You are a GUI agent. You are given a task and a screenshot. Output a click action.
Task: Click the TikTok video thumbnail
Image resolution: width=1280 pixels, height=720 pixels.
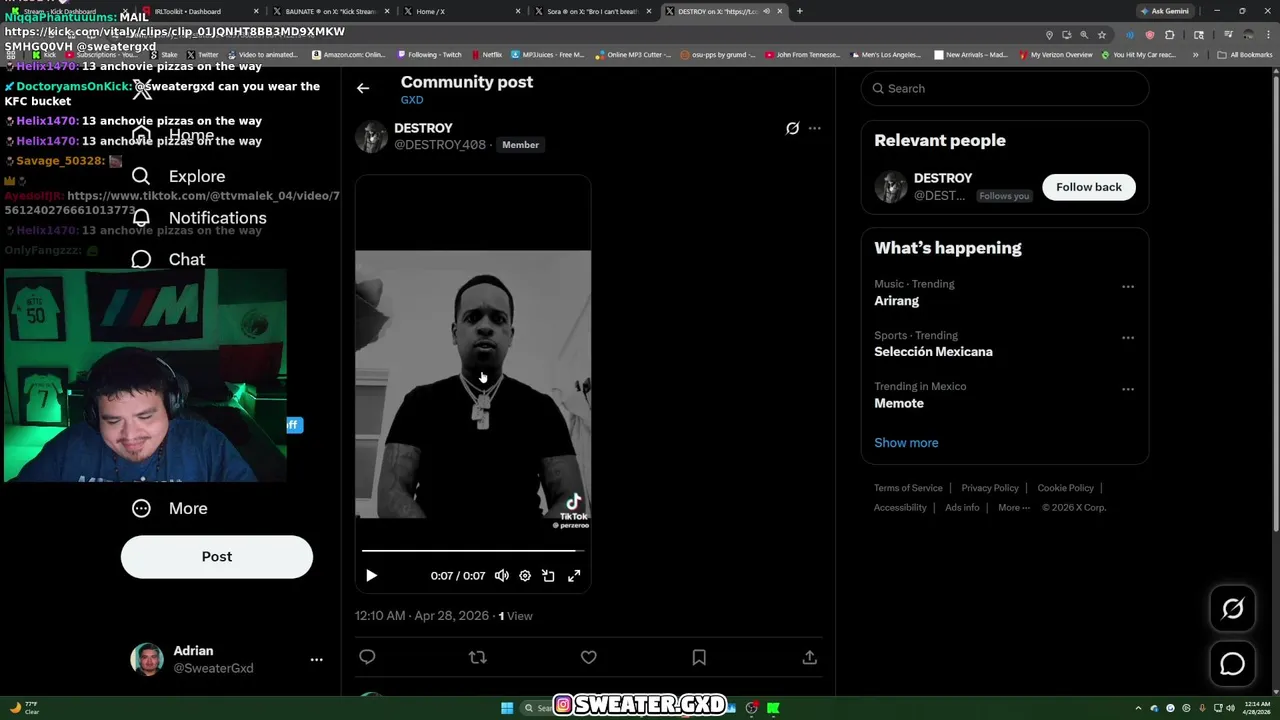pyautogui.click(x=473, y=384)
